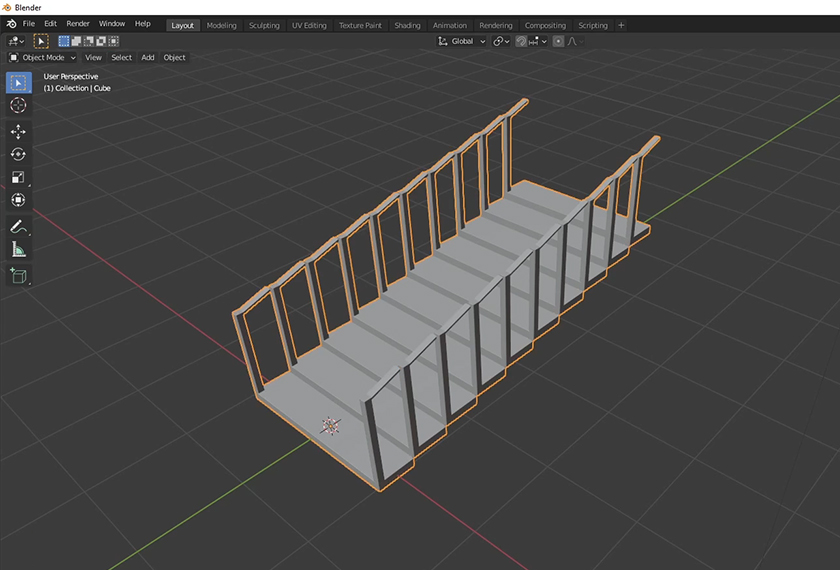Select the Cursor tool in toolbar

(18, 105)
